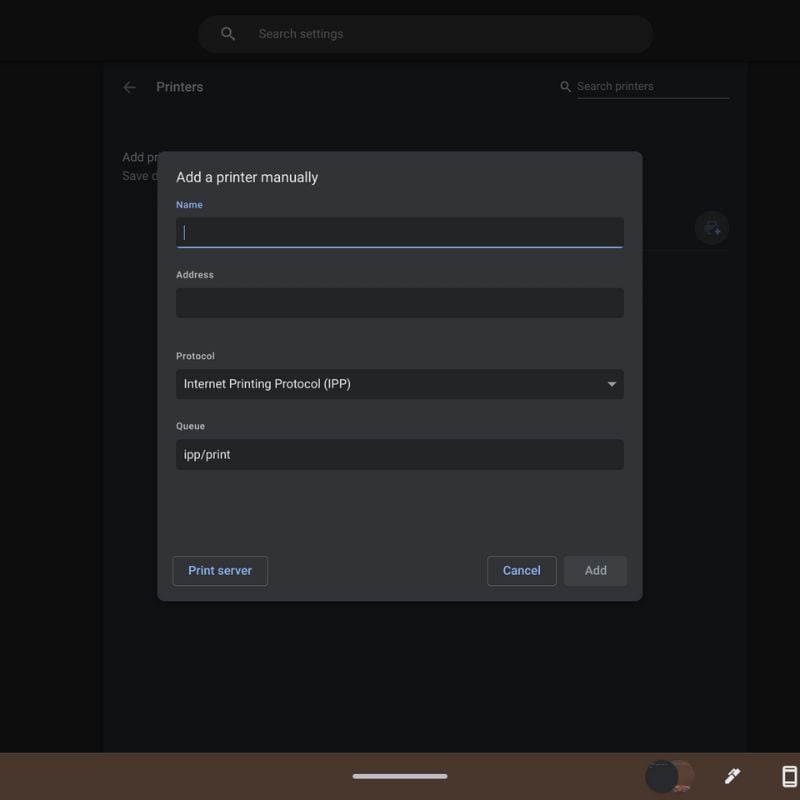Click the Search settings magnifier icon

[228, 34]
